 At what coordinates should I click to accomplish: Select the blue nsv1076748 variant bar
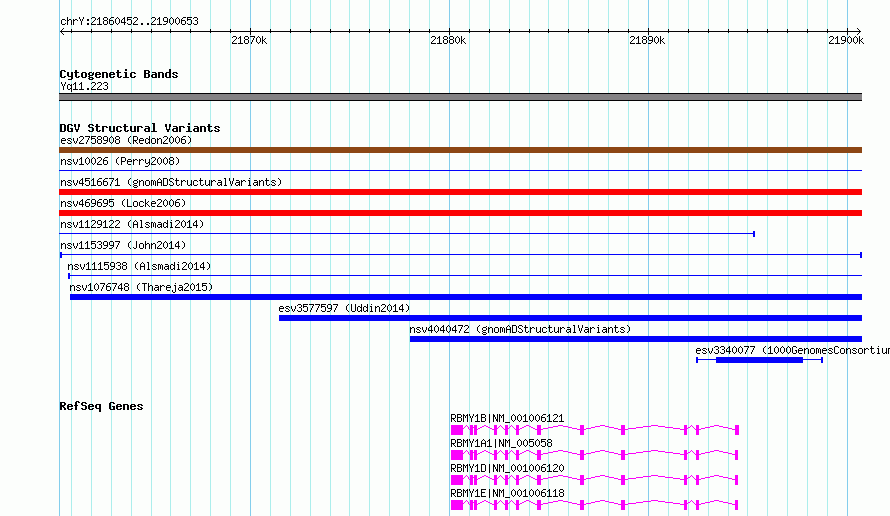click(x=466, y=297)
